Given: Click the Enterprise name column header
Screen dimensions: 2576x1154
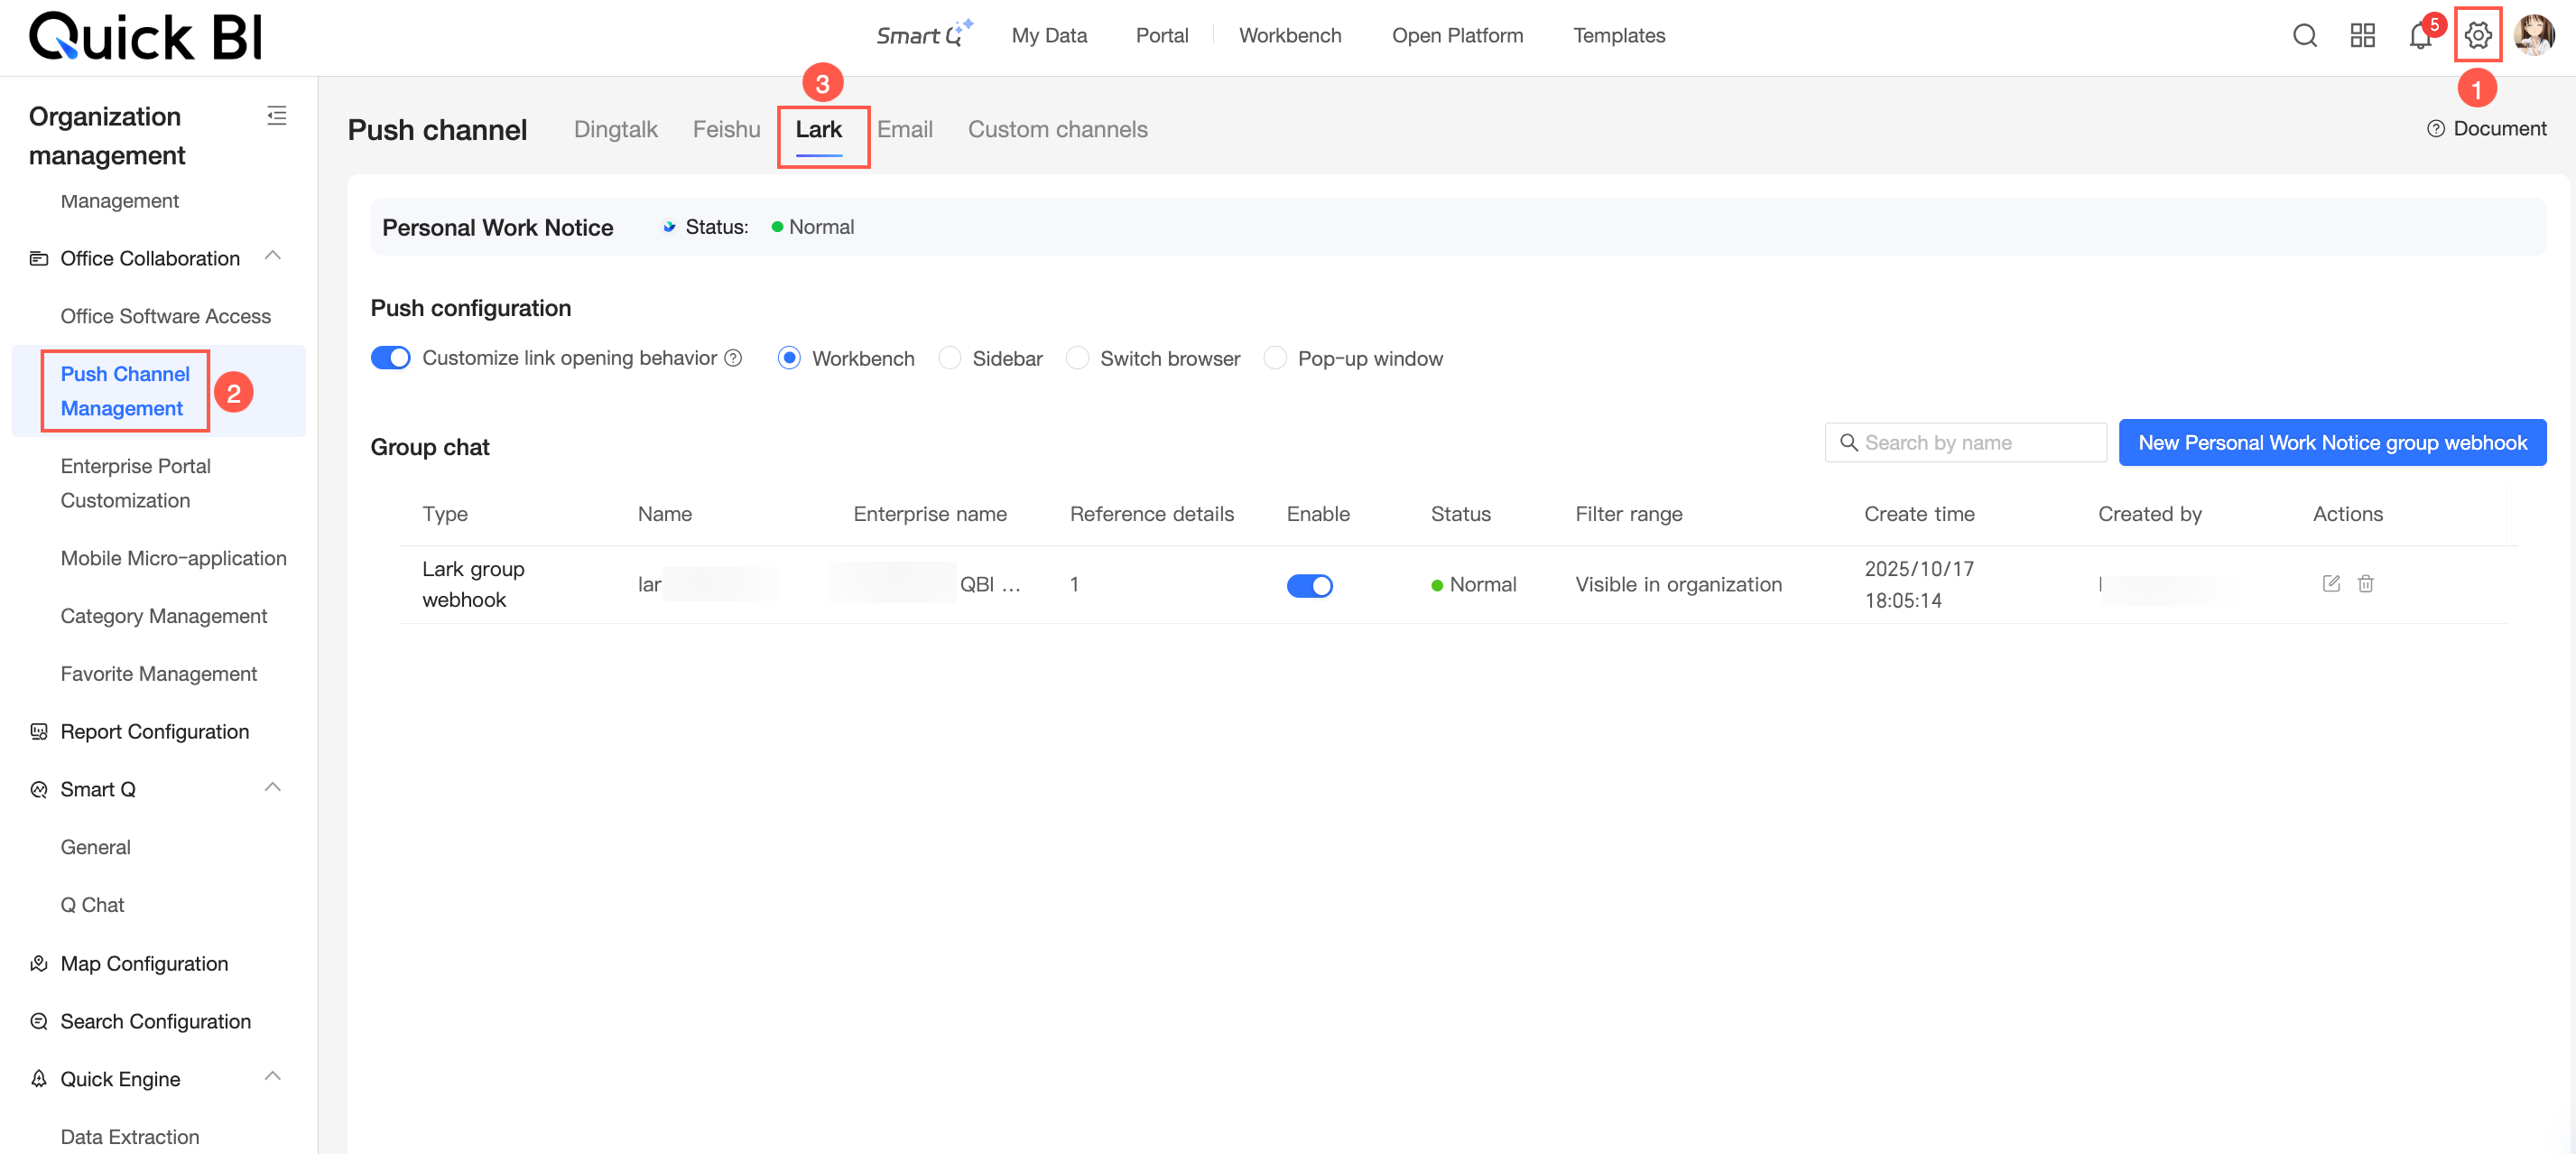Looking at the screenshot, I should [930, 514].
